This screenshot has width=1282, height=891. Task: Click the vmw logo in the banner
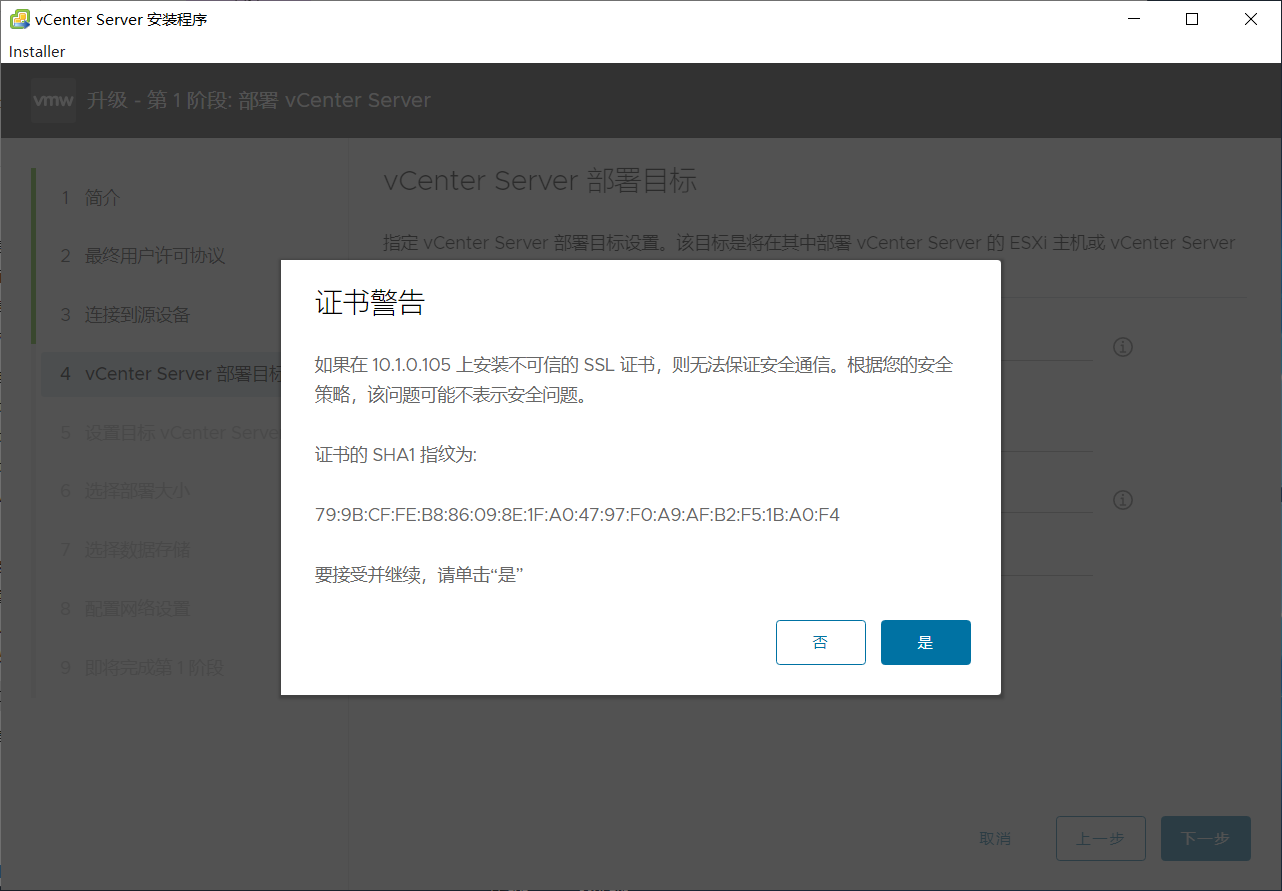pyautogui.click(x=53, y=100)
